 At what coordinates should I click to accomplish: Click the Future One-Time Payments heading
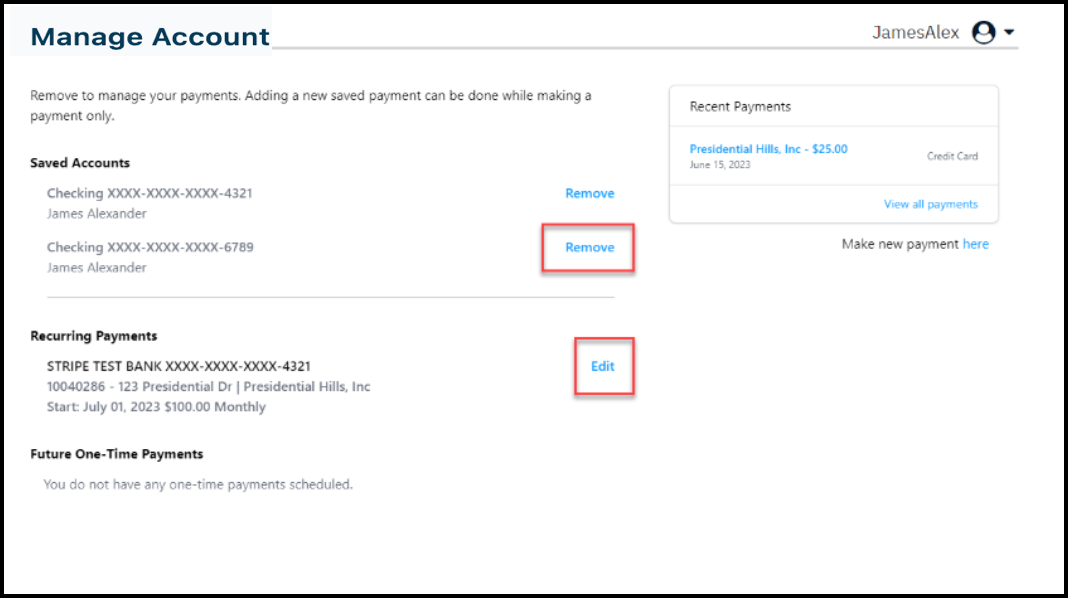(116, 454)
